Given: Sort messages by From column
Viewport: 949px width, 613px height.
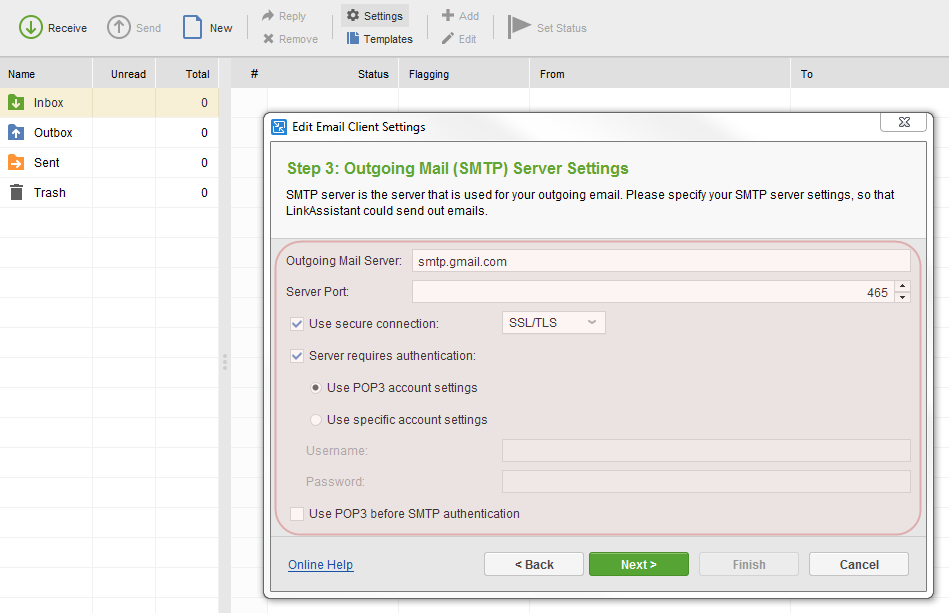Looking at the screenshot, I should [x=660, y=74].
